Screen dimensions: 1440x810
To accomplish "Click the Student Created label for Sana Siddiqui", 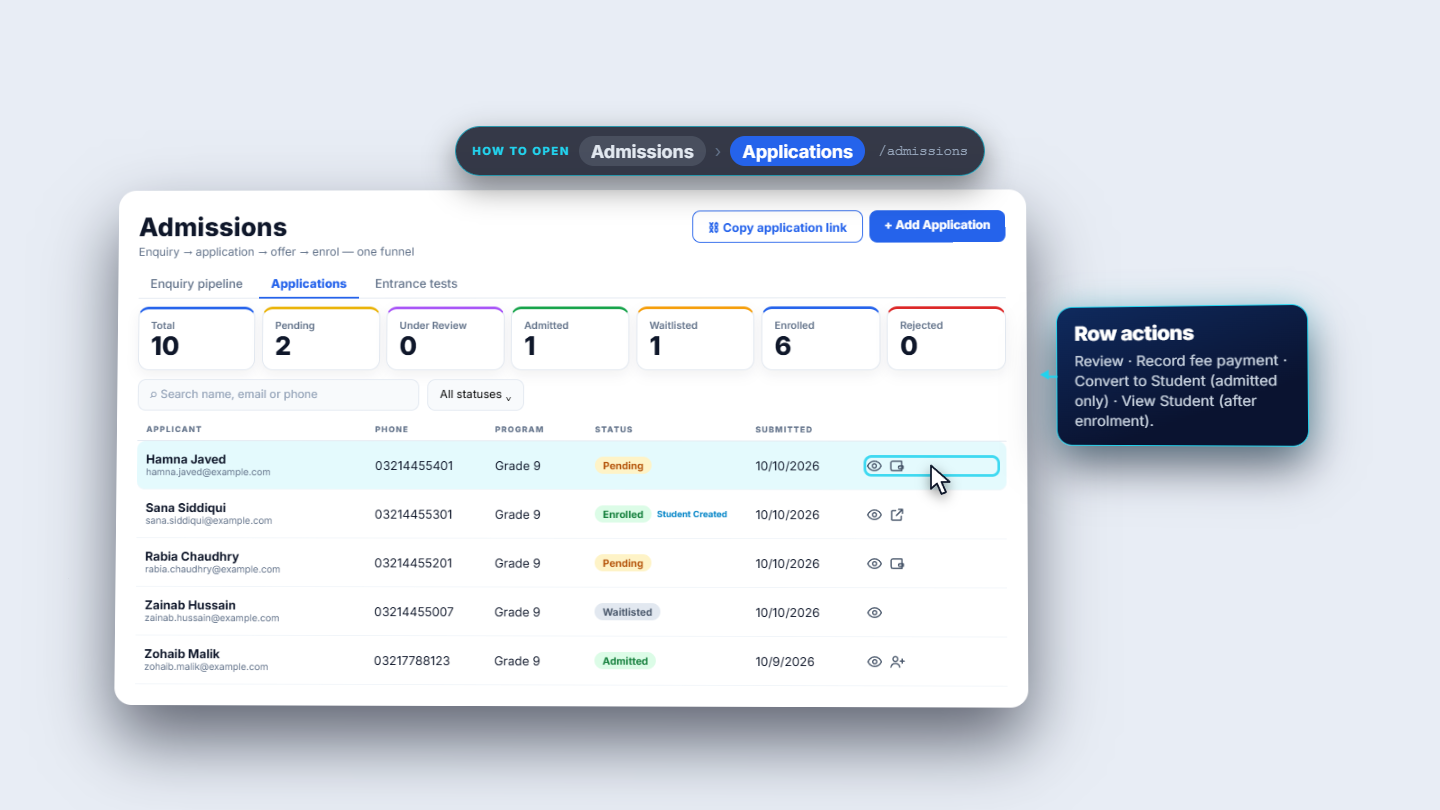I will tap(692, 515).
